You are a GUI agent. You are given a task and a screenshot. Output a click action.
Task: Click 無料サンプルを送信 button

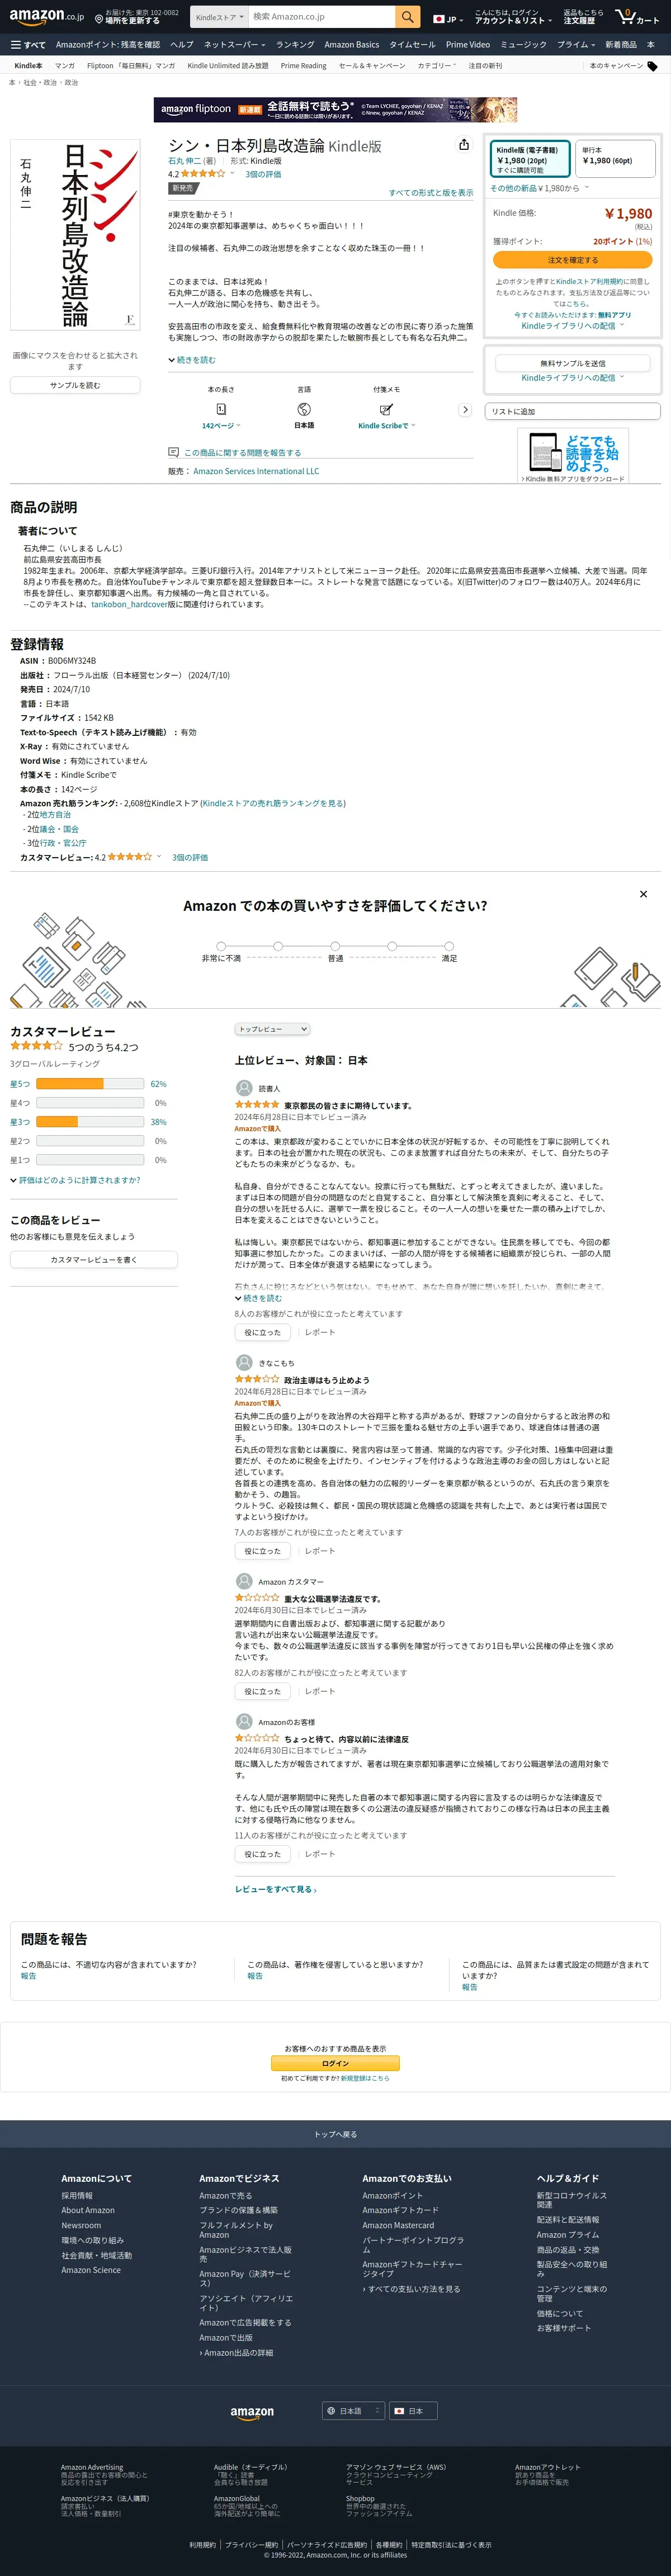[573, 363]
